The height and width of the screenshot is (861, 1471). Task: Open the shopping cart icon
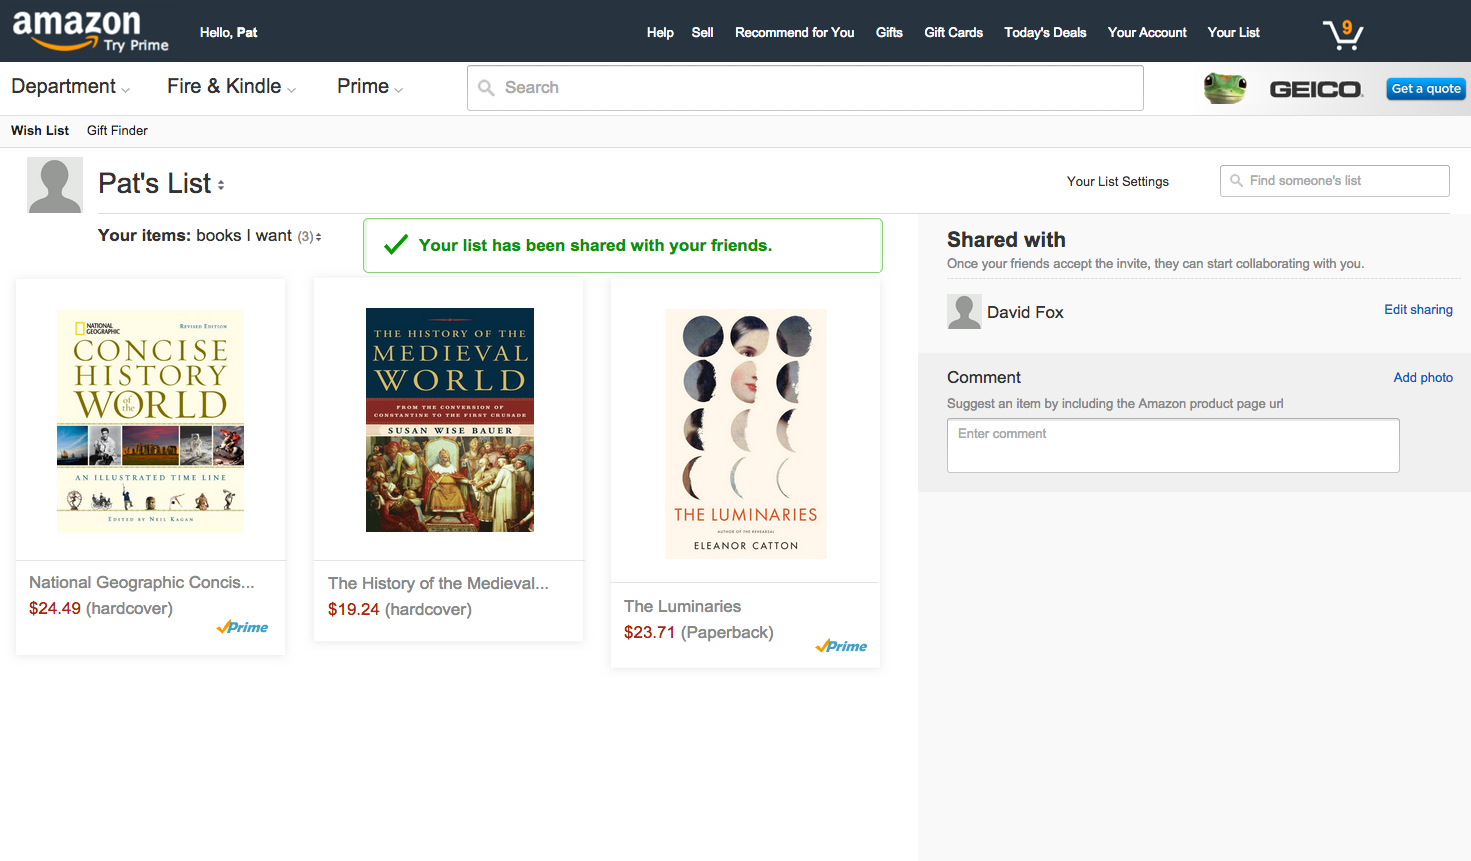point(1343,34)
